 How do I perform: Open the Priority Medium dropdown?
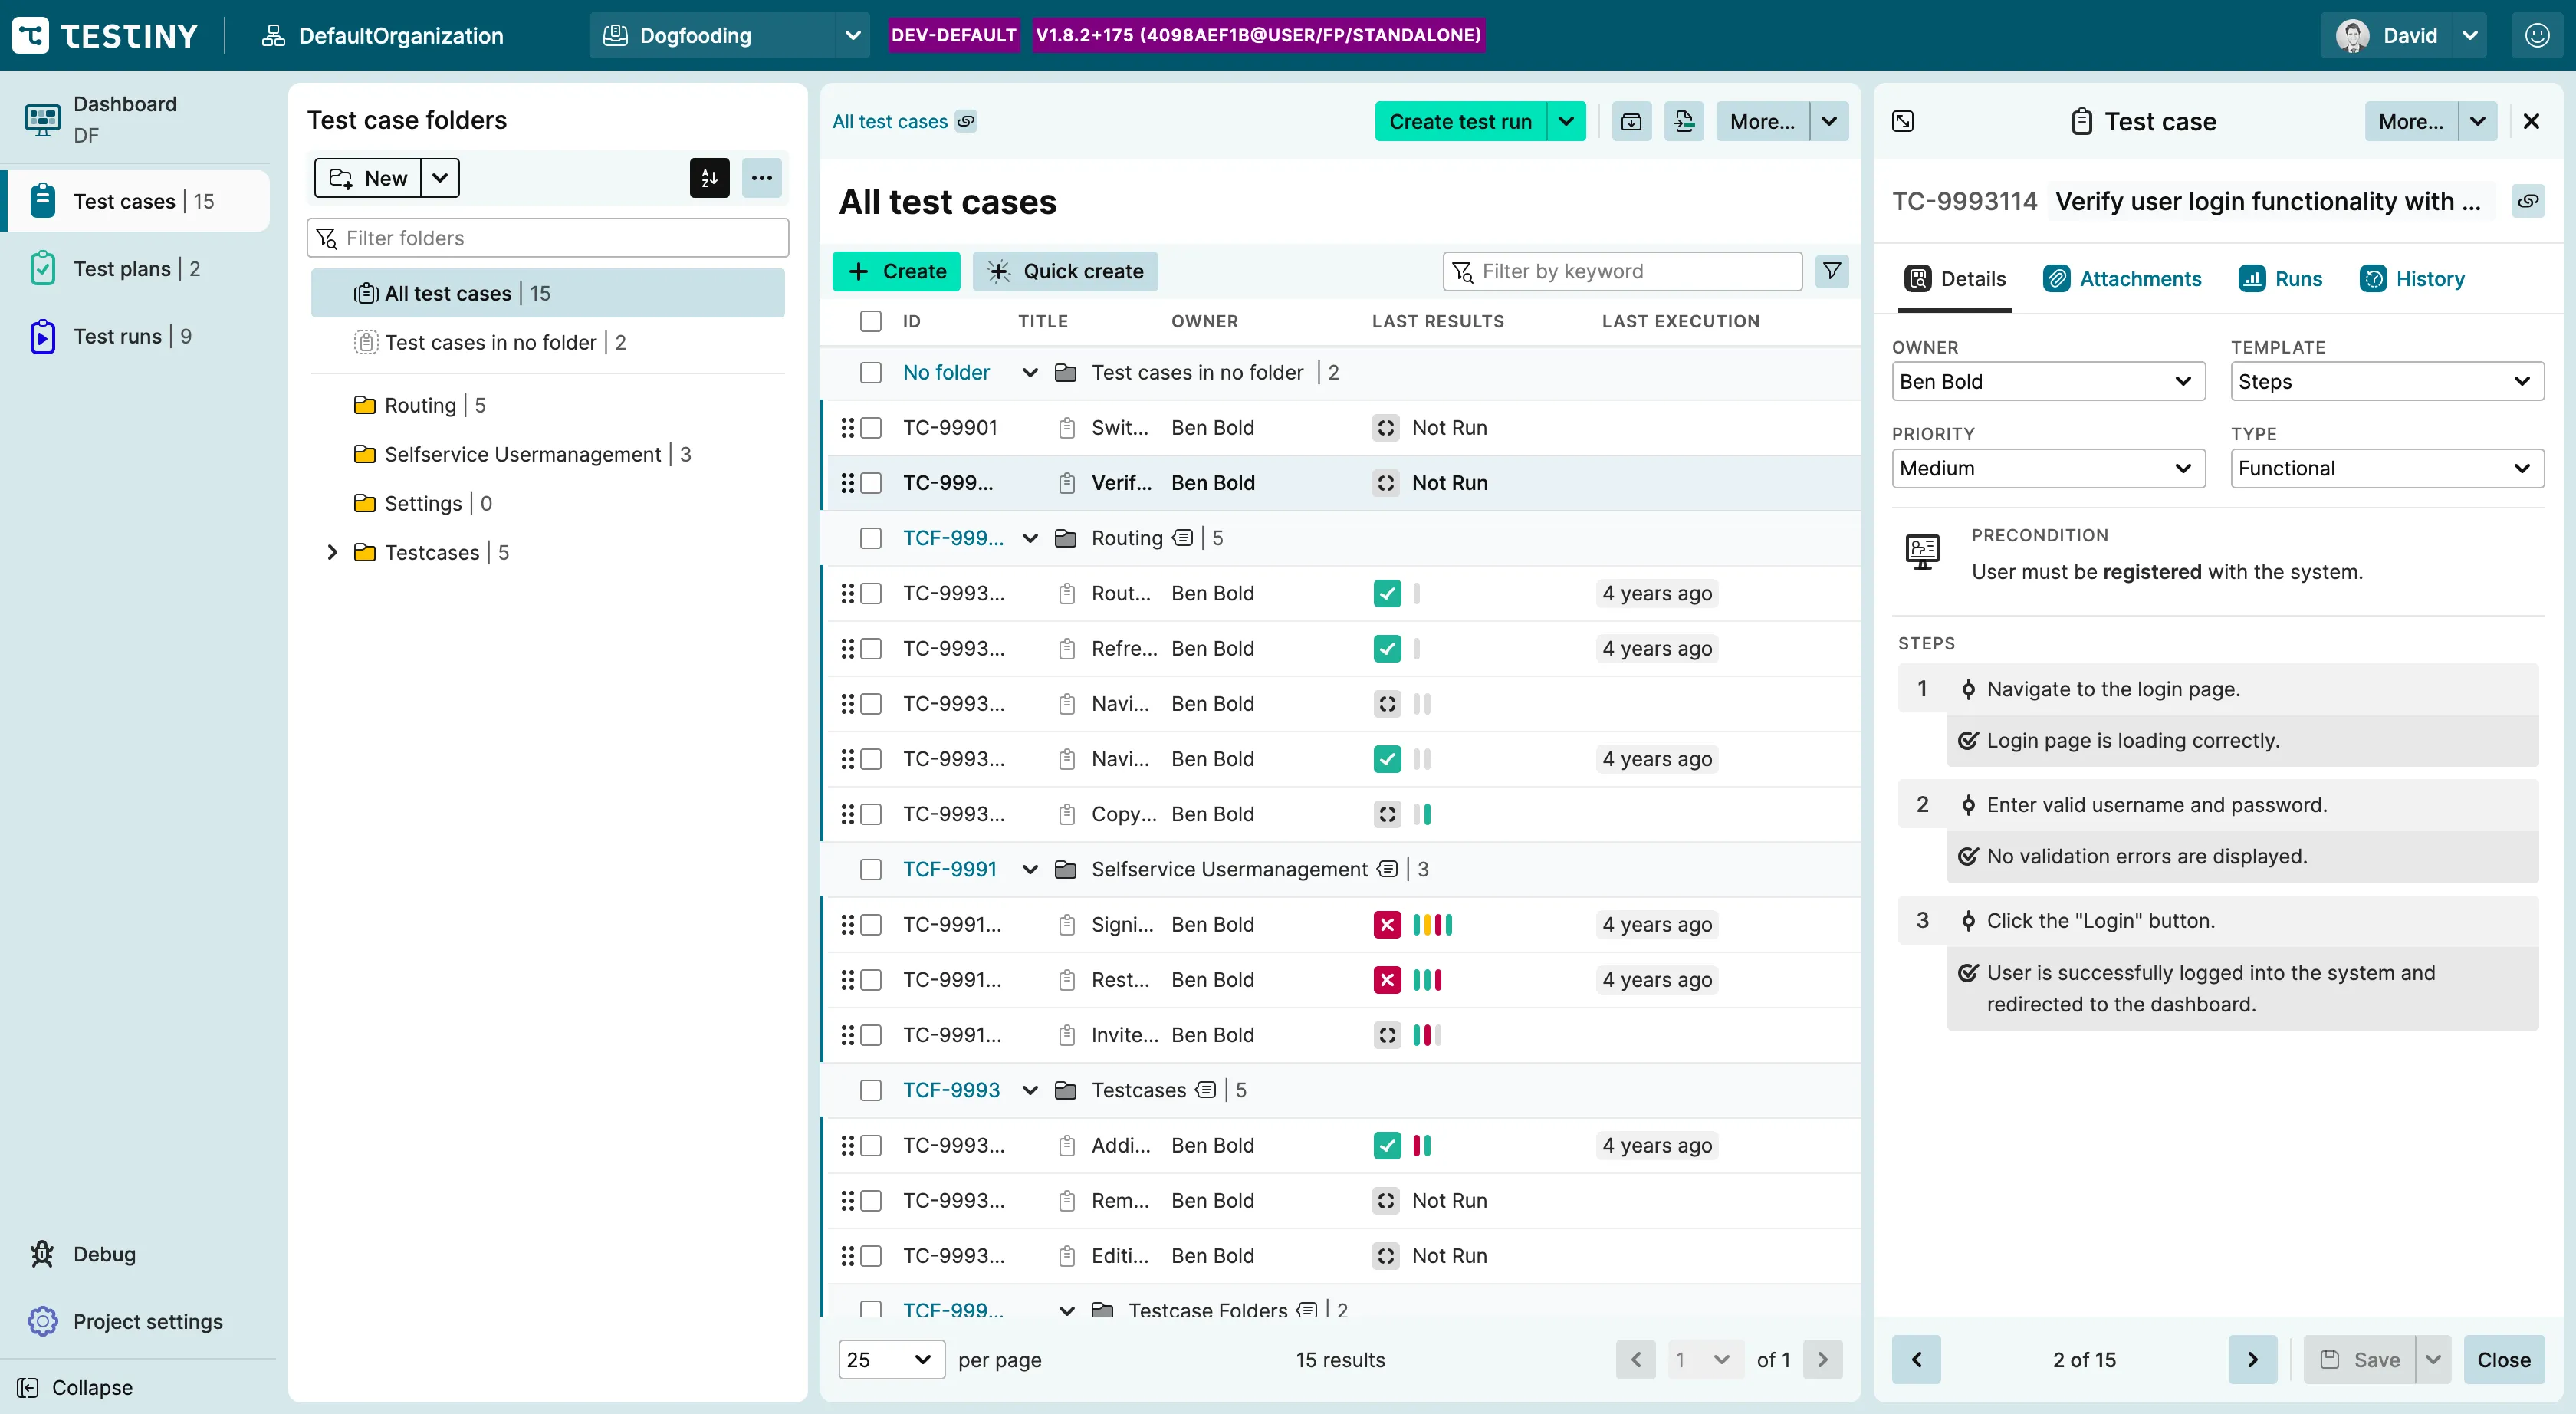(x=2047, y=468)
